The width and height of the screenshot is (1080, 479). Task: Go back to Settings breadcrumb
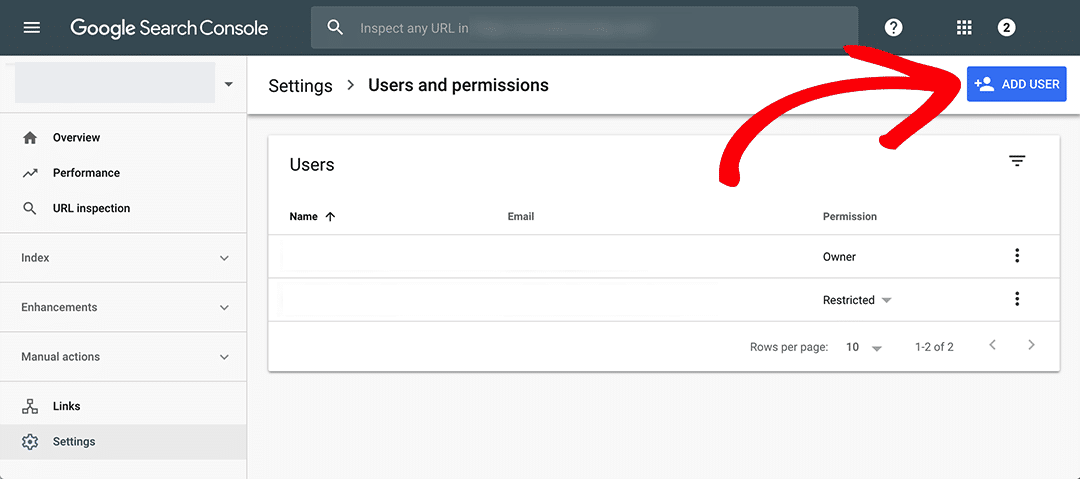tap(300, 85)
